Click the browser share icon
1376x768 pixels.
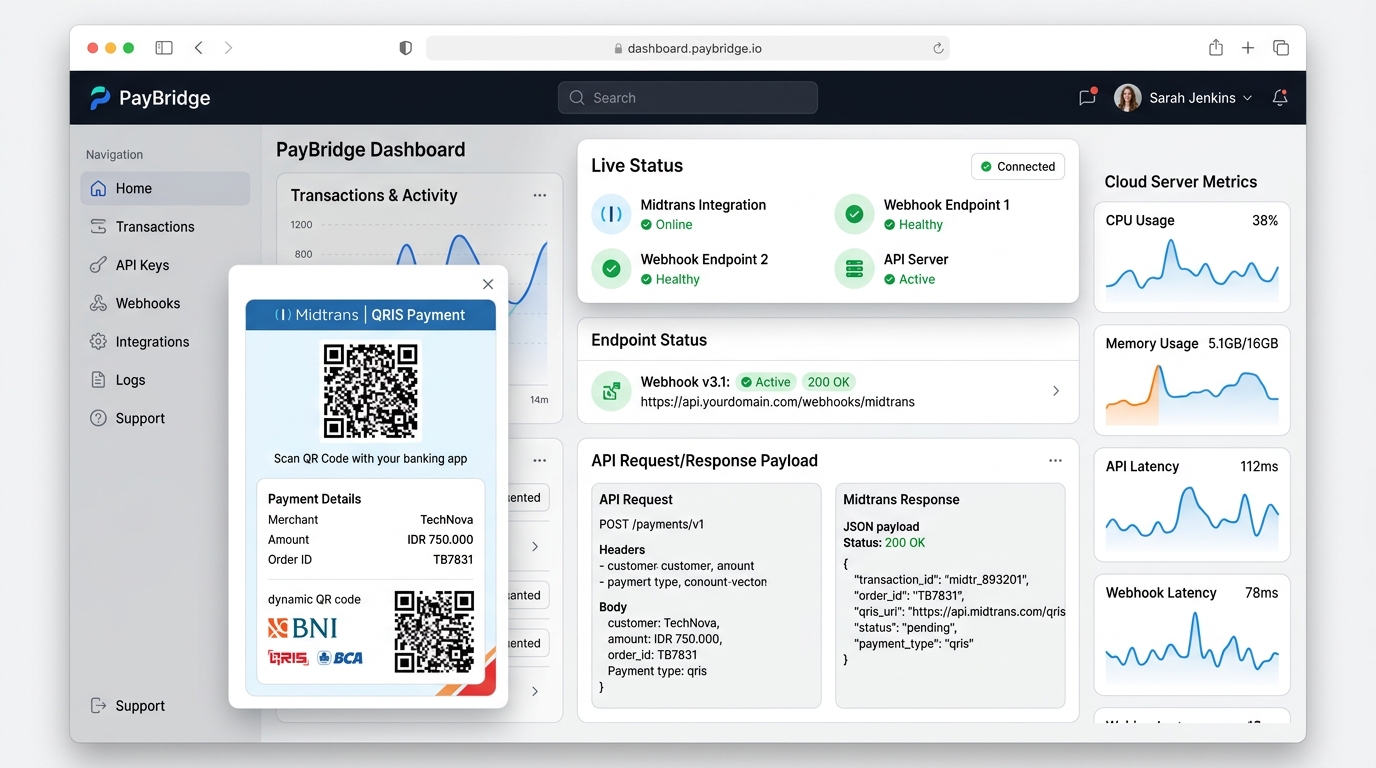point(1216,47)
